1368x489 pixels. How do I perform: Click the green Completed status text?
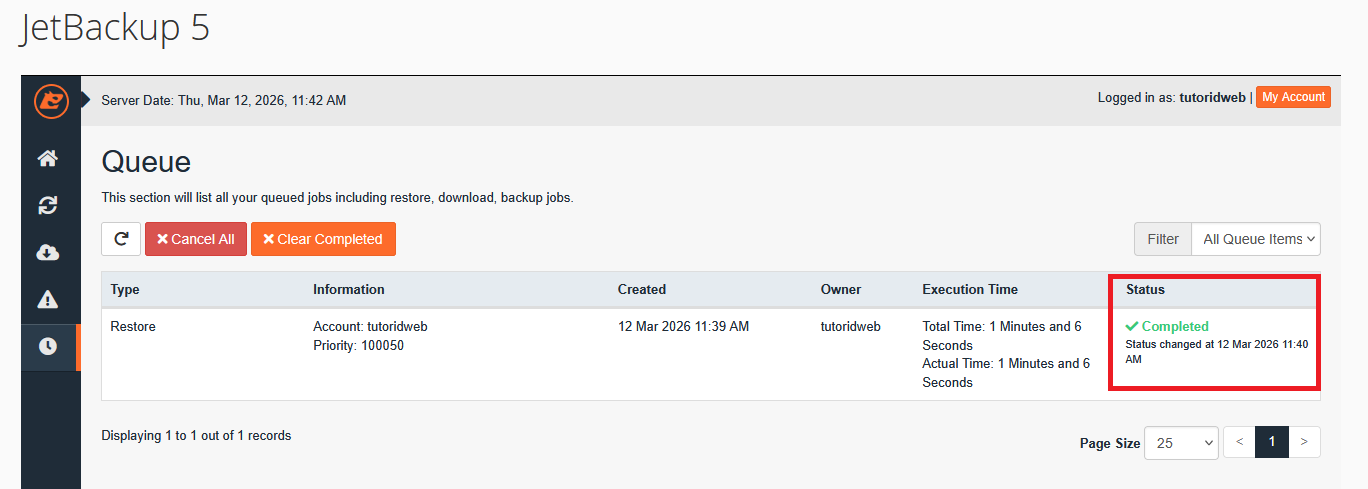click(1167, 326)
